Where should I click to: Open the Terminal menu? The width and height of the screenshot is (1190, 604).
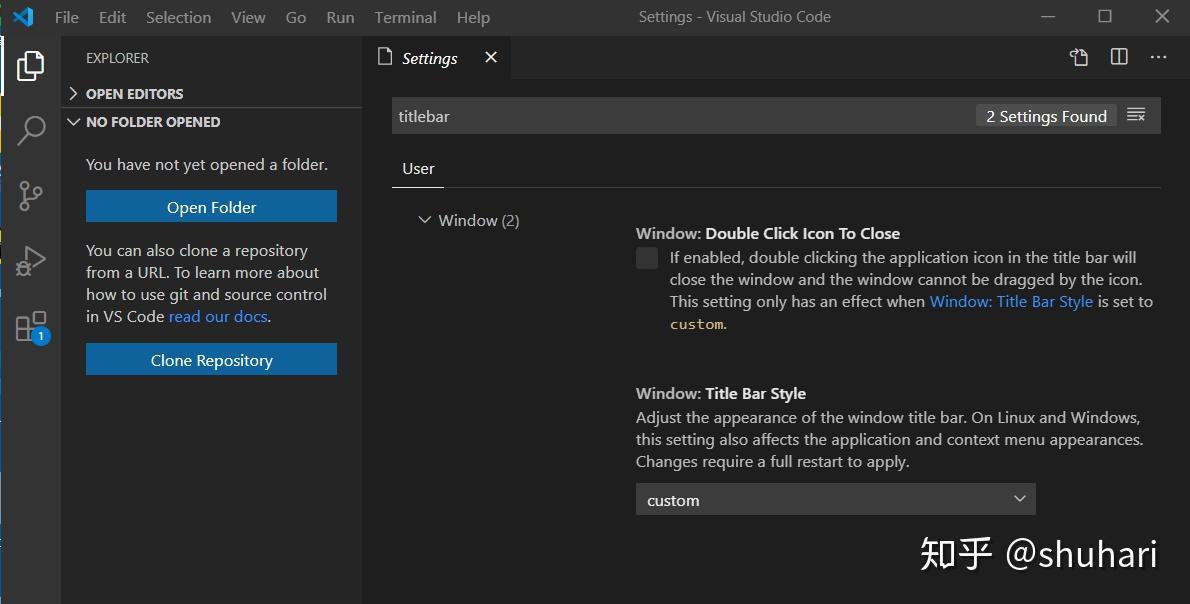tap(405, 17)
